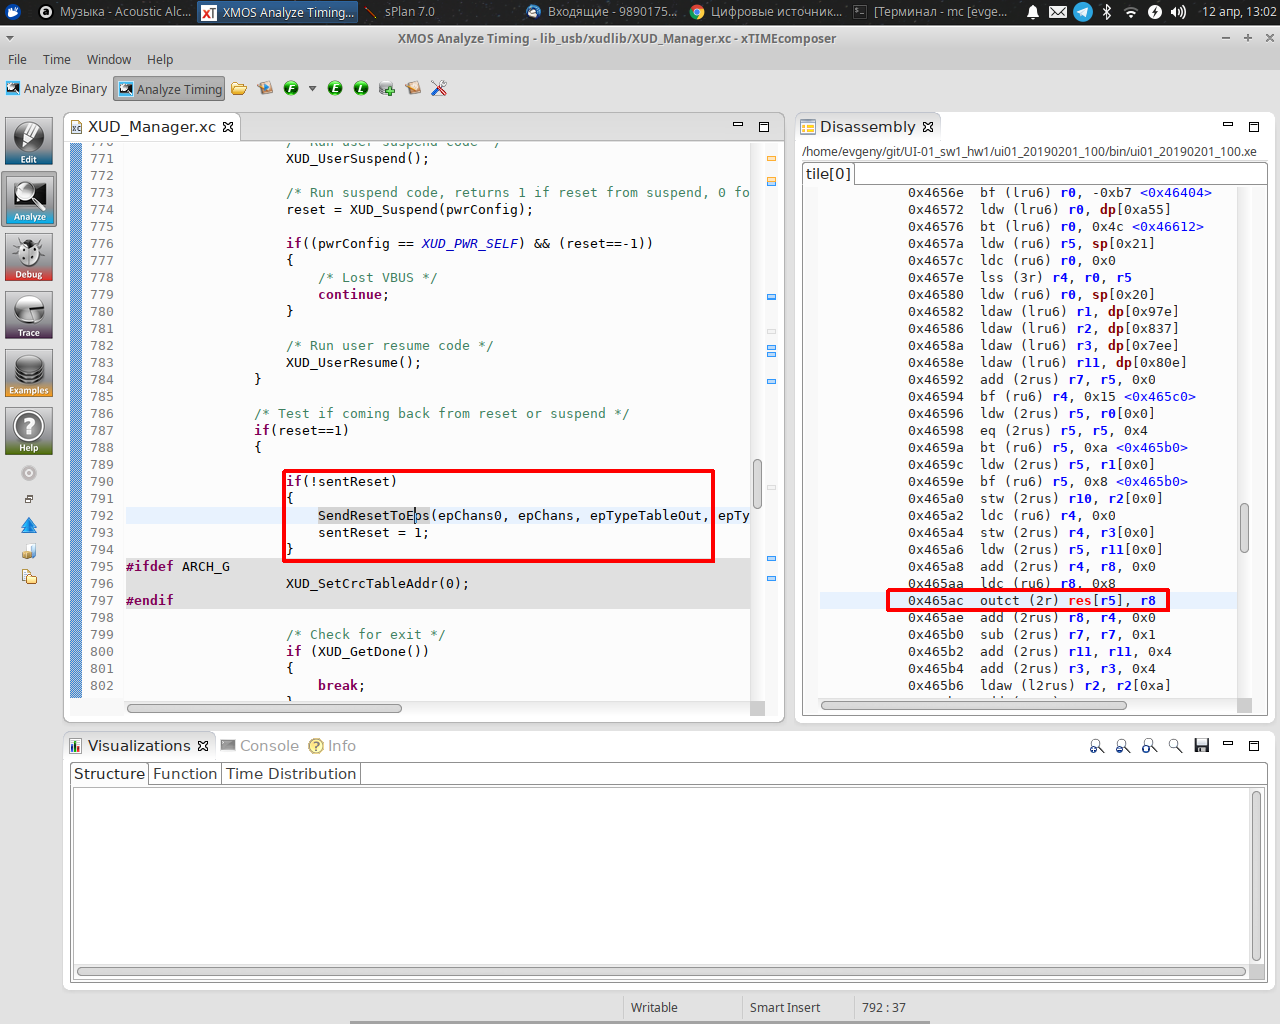Click the <0x465c0> branch address link
1280x1024 pixels.
point(1158,397)
